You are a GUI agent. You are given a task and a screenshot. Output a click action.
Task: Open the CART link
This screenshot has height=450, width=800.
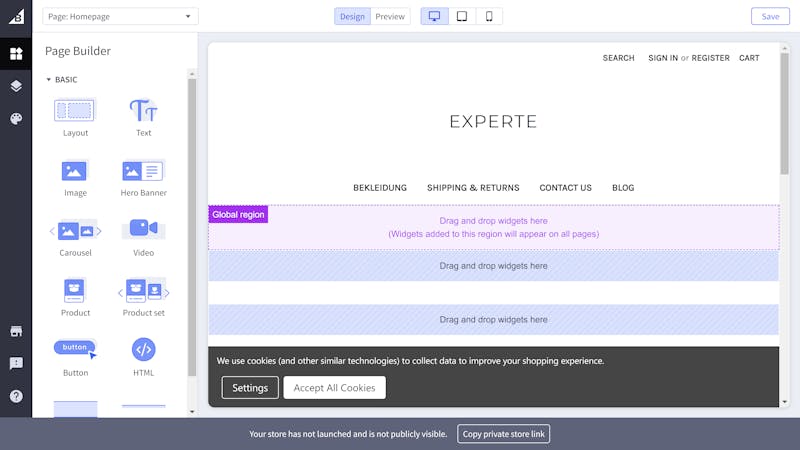(749, 58)
